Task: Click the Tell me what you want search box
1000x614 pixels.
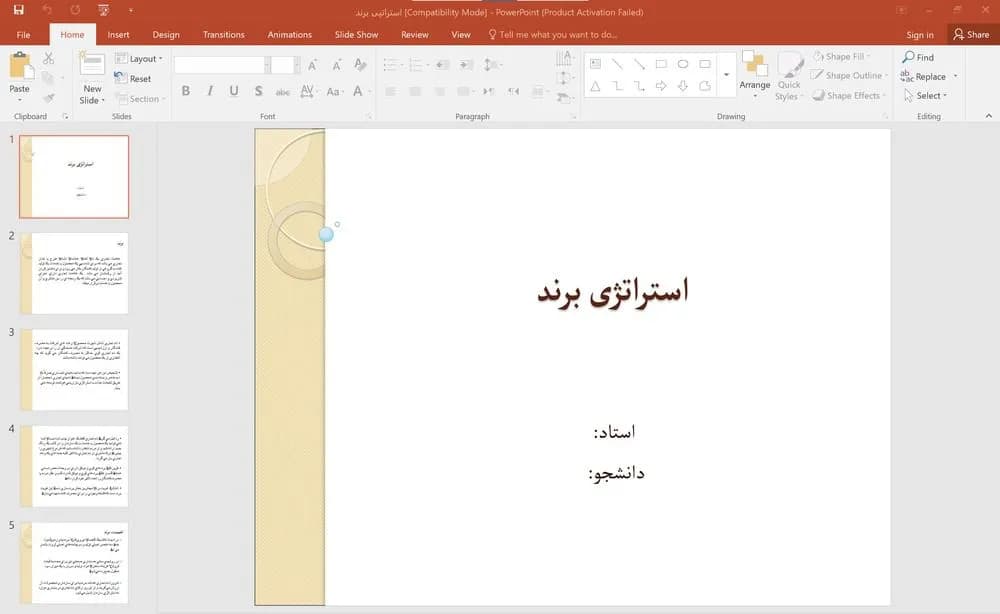Action: click(x=553, y=34)
